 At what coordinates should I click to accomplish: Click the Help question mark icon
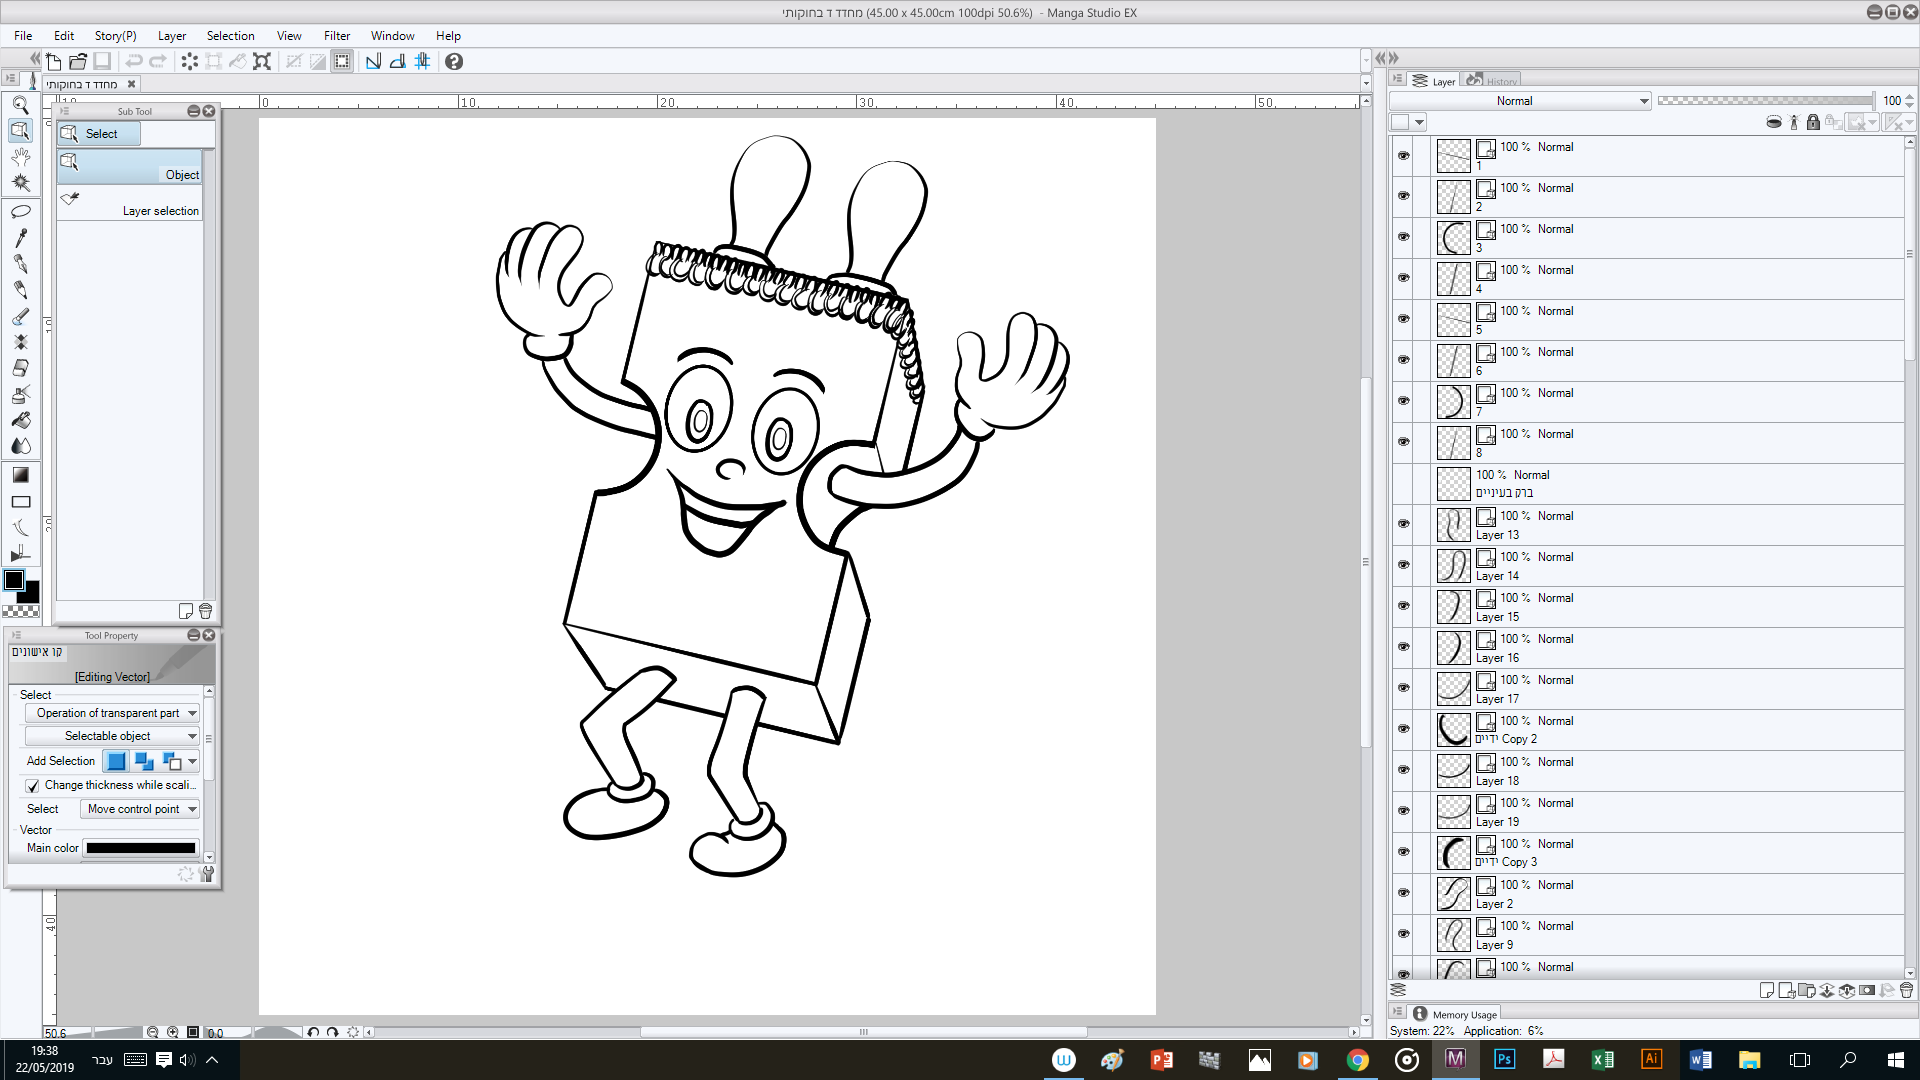coord(454,62)
